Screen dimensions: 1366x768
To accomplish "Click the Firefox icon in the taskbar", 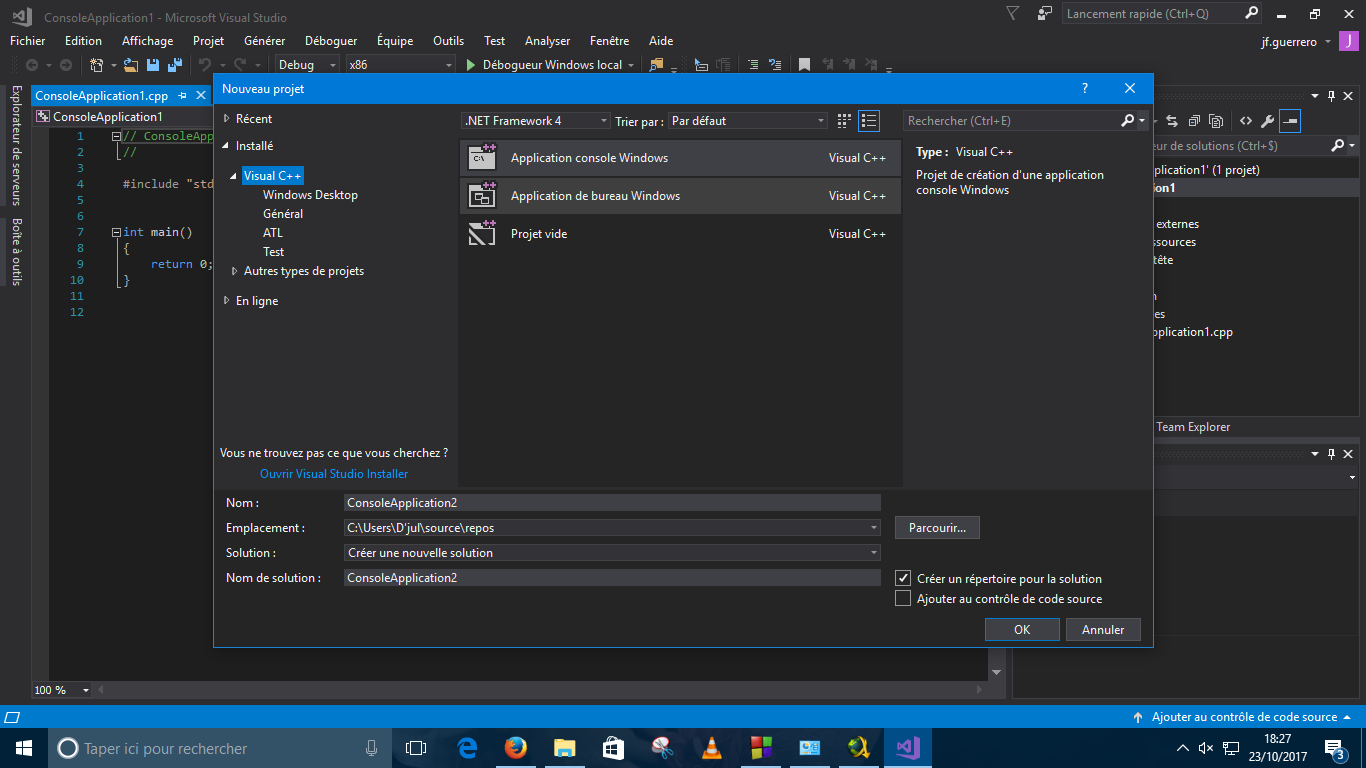I will (516, 747).
